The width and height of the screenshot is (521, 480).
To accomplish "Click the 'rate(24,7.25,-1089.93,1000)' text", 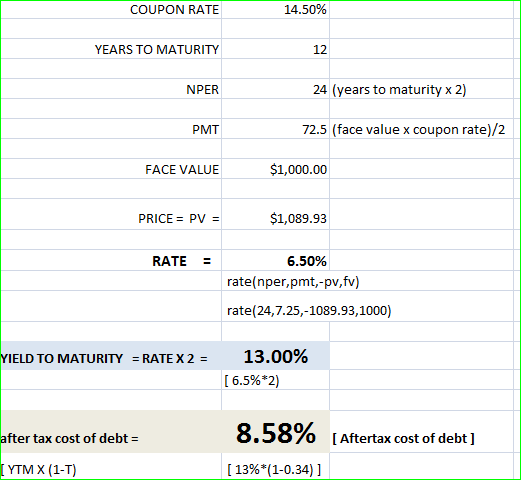I will 309,311.
